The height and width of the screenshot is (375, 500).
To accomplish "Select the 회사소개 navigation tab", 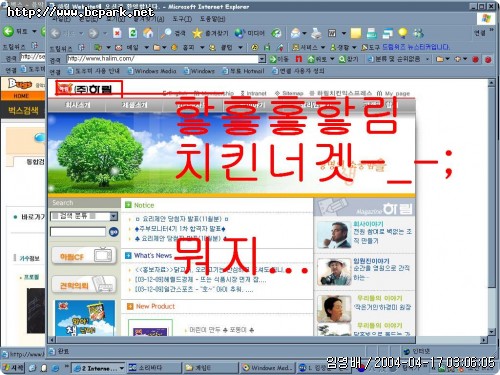I will 77,105.
